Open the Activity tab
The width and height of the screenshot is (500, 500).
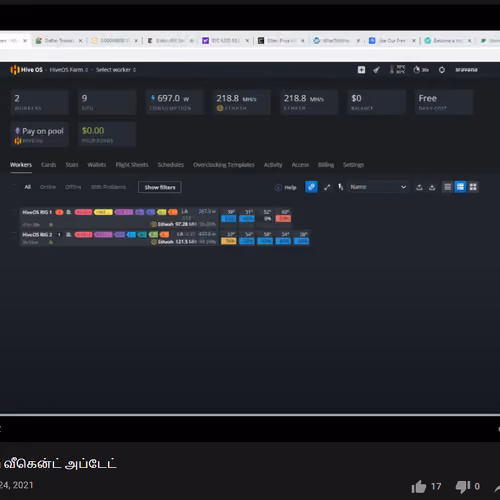[273, 165]
